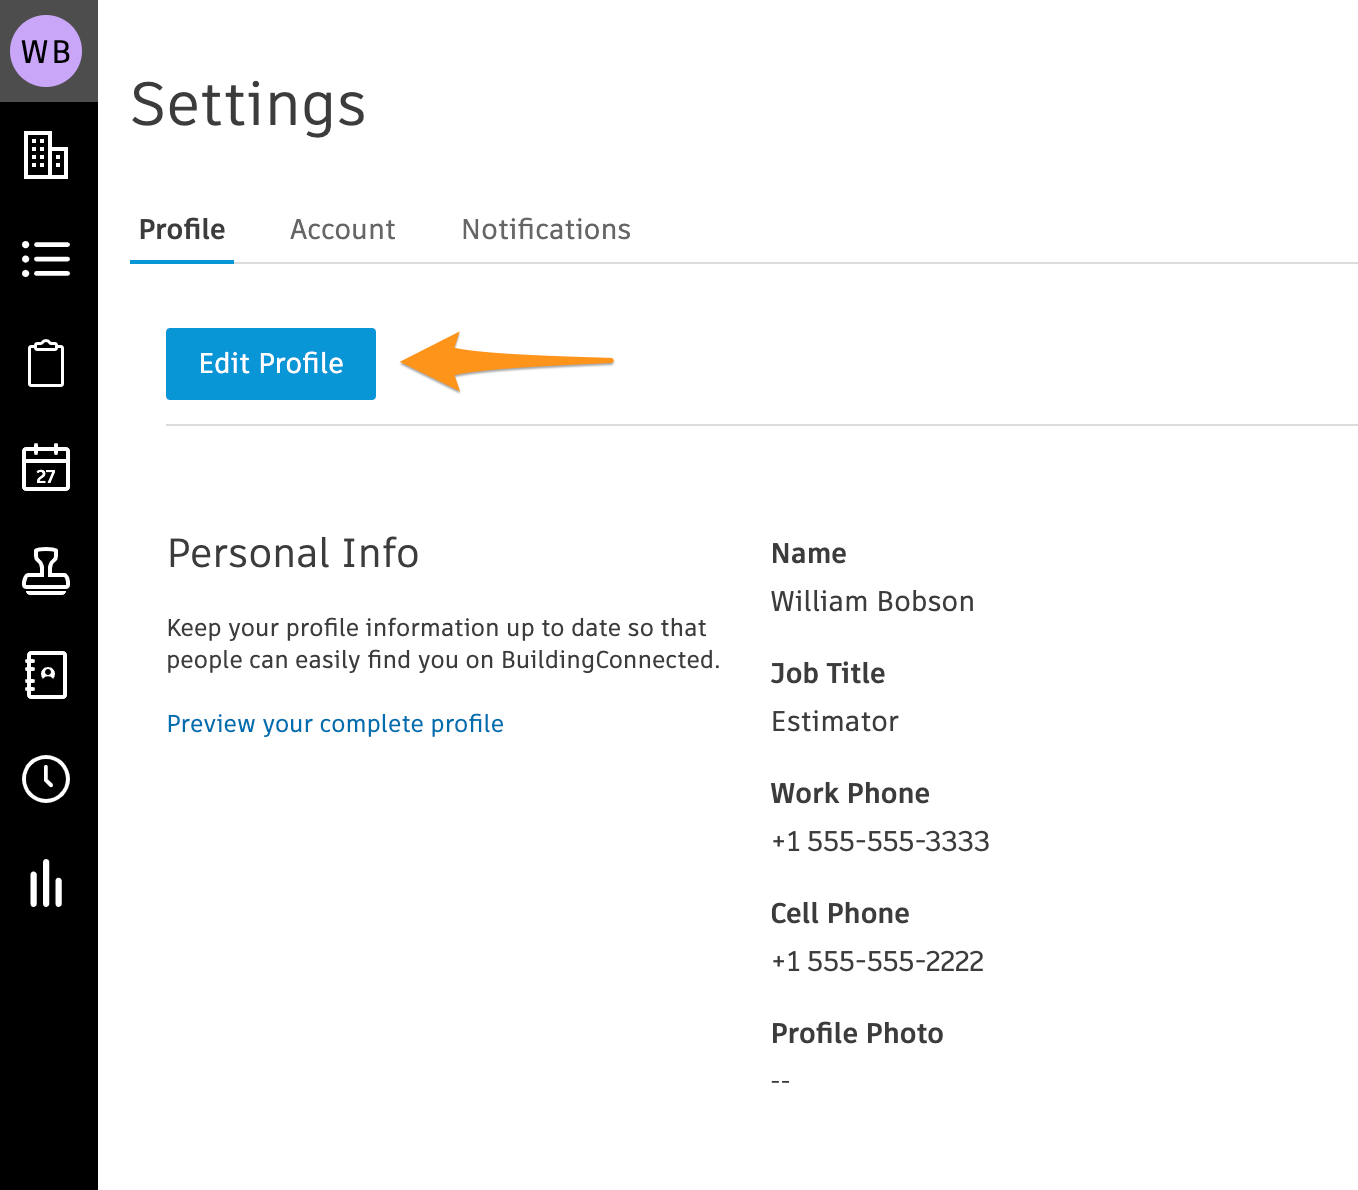Select the clipboard icon in sidebar
1358x1190 pixels.
pos(46,363)
